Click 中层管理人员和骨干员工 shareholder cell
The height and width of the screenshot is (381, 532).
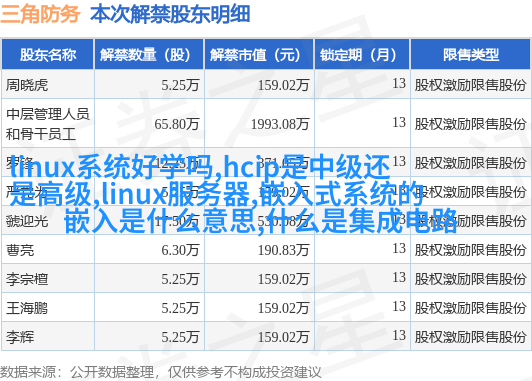click(48, 124)
